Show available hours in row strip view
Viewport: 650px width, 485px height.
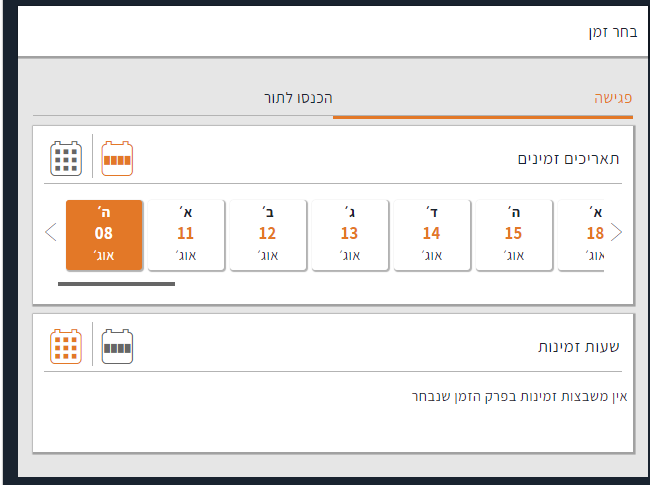pyautogui.click(x=117, y=346)
